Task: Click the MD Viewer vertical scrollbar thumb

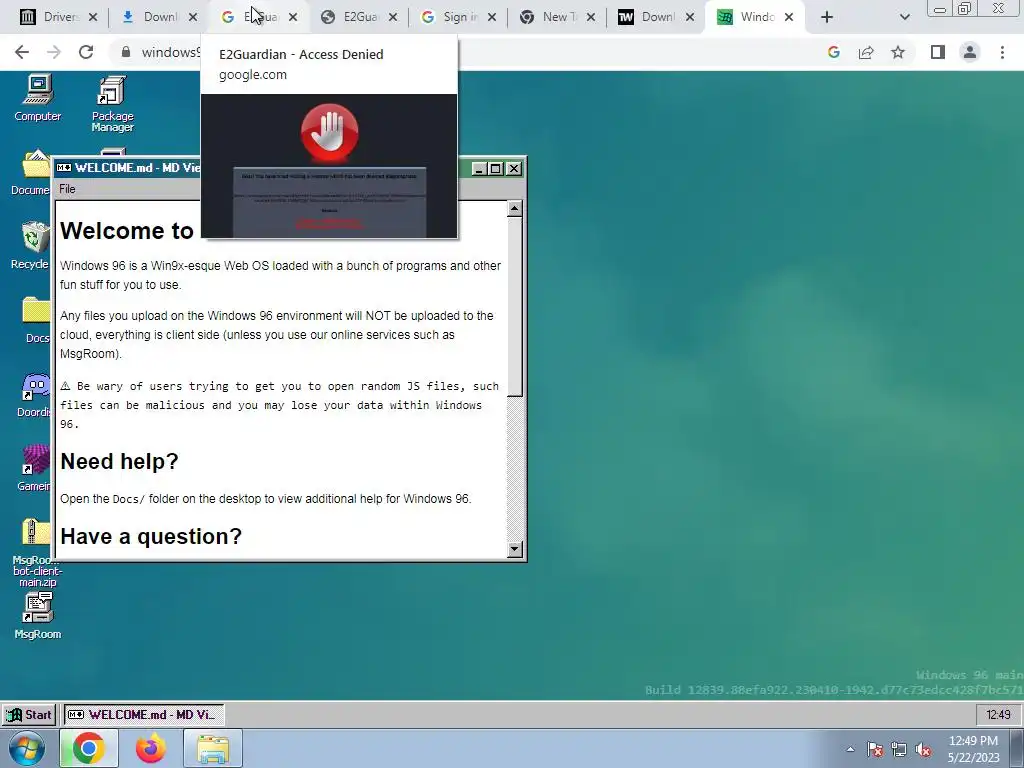Action: [x=515, y=307]
